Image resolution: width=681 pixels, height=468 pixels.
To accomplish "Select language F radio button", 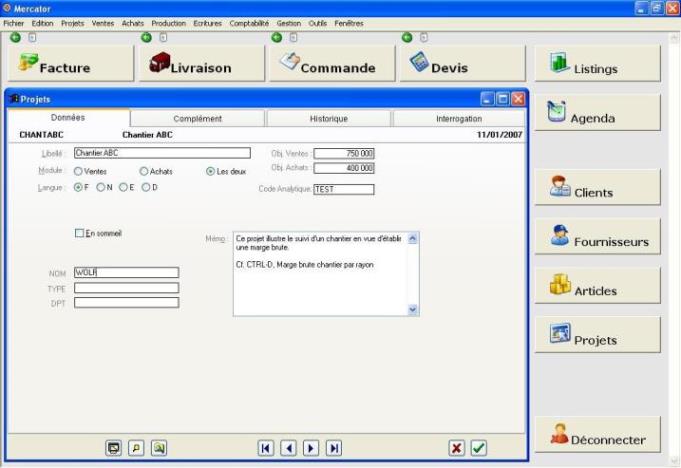I will click(78, 188).
